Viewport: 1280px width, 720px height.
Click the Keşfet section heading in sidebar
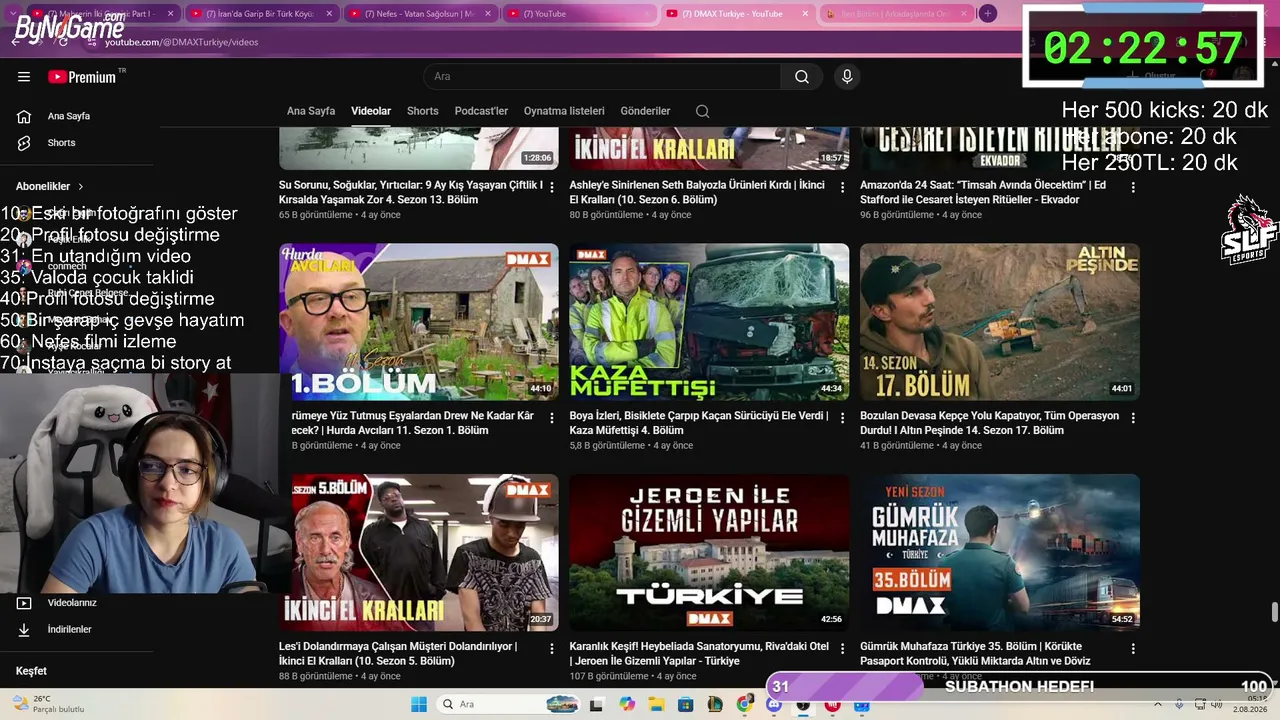(x=31, y=671)
